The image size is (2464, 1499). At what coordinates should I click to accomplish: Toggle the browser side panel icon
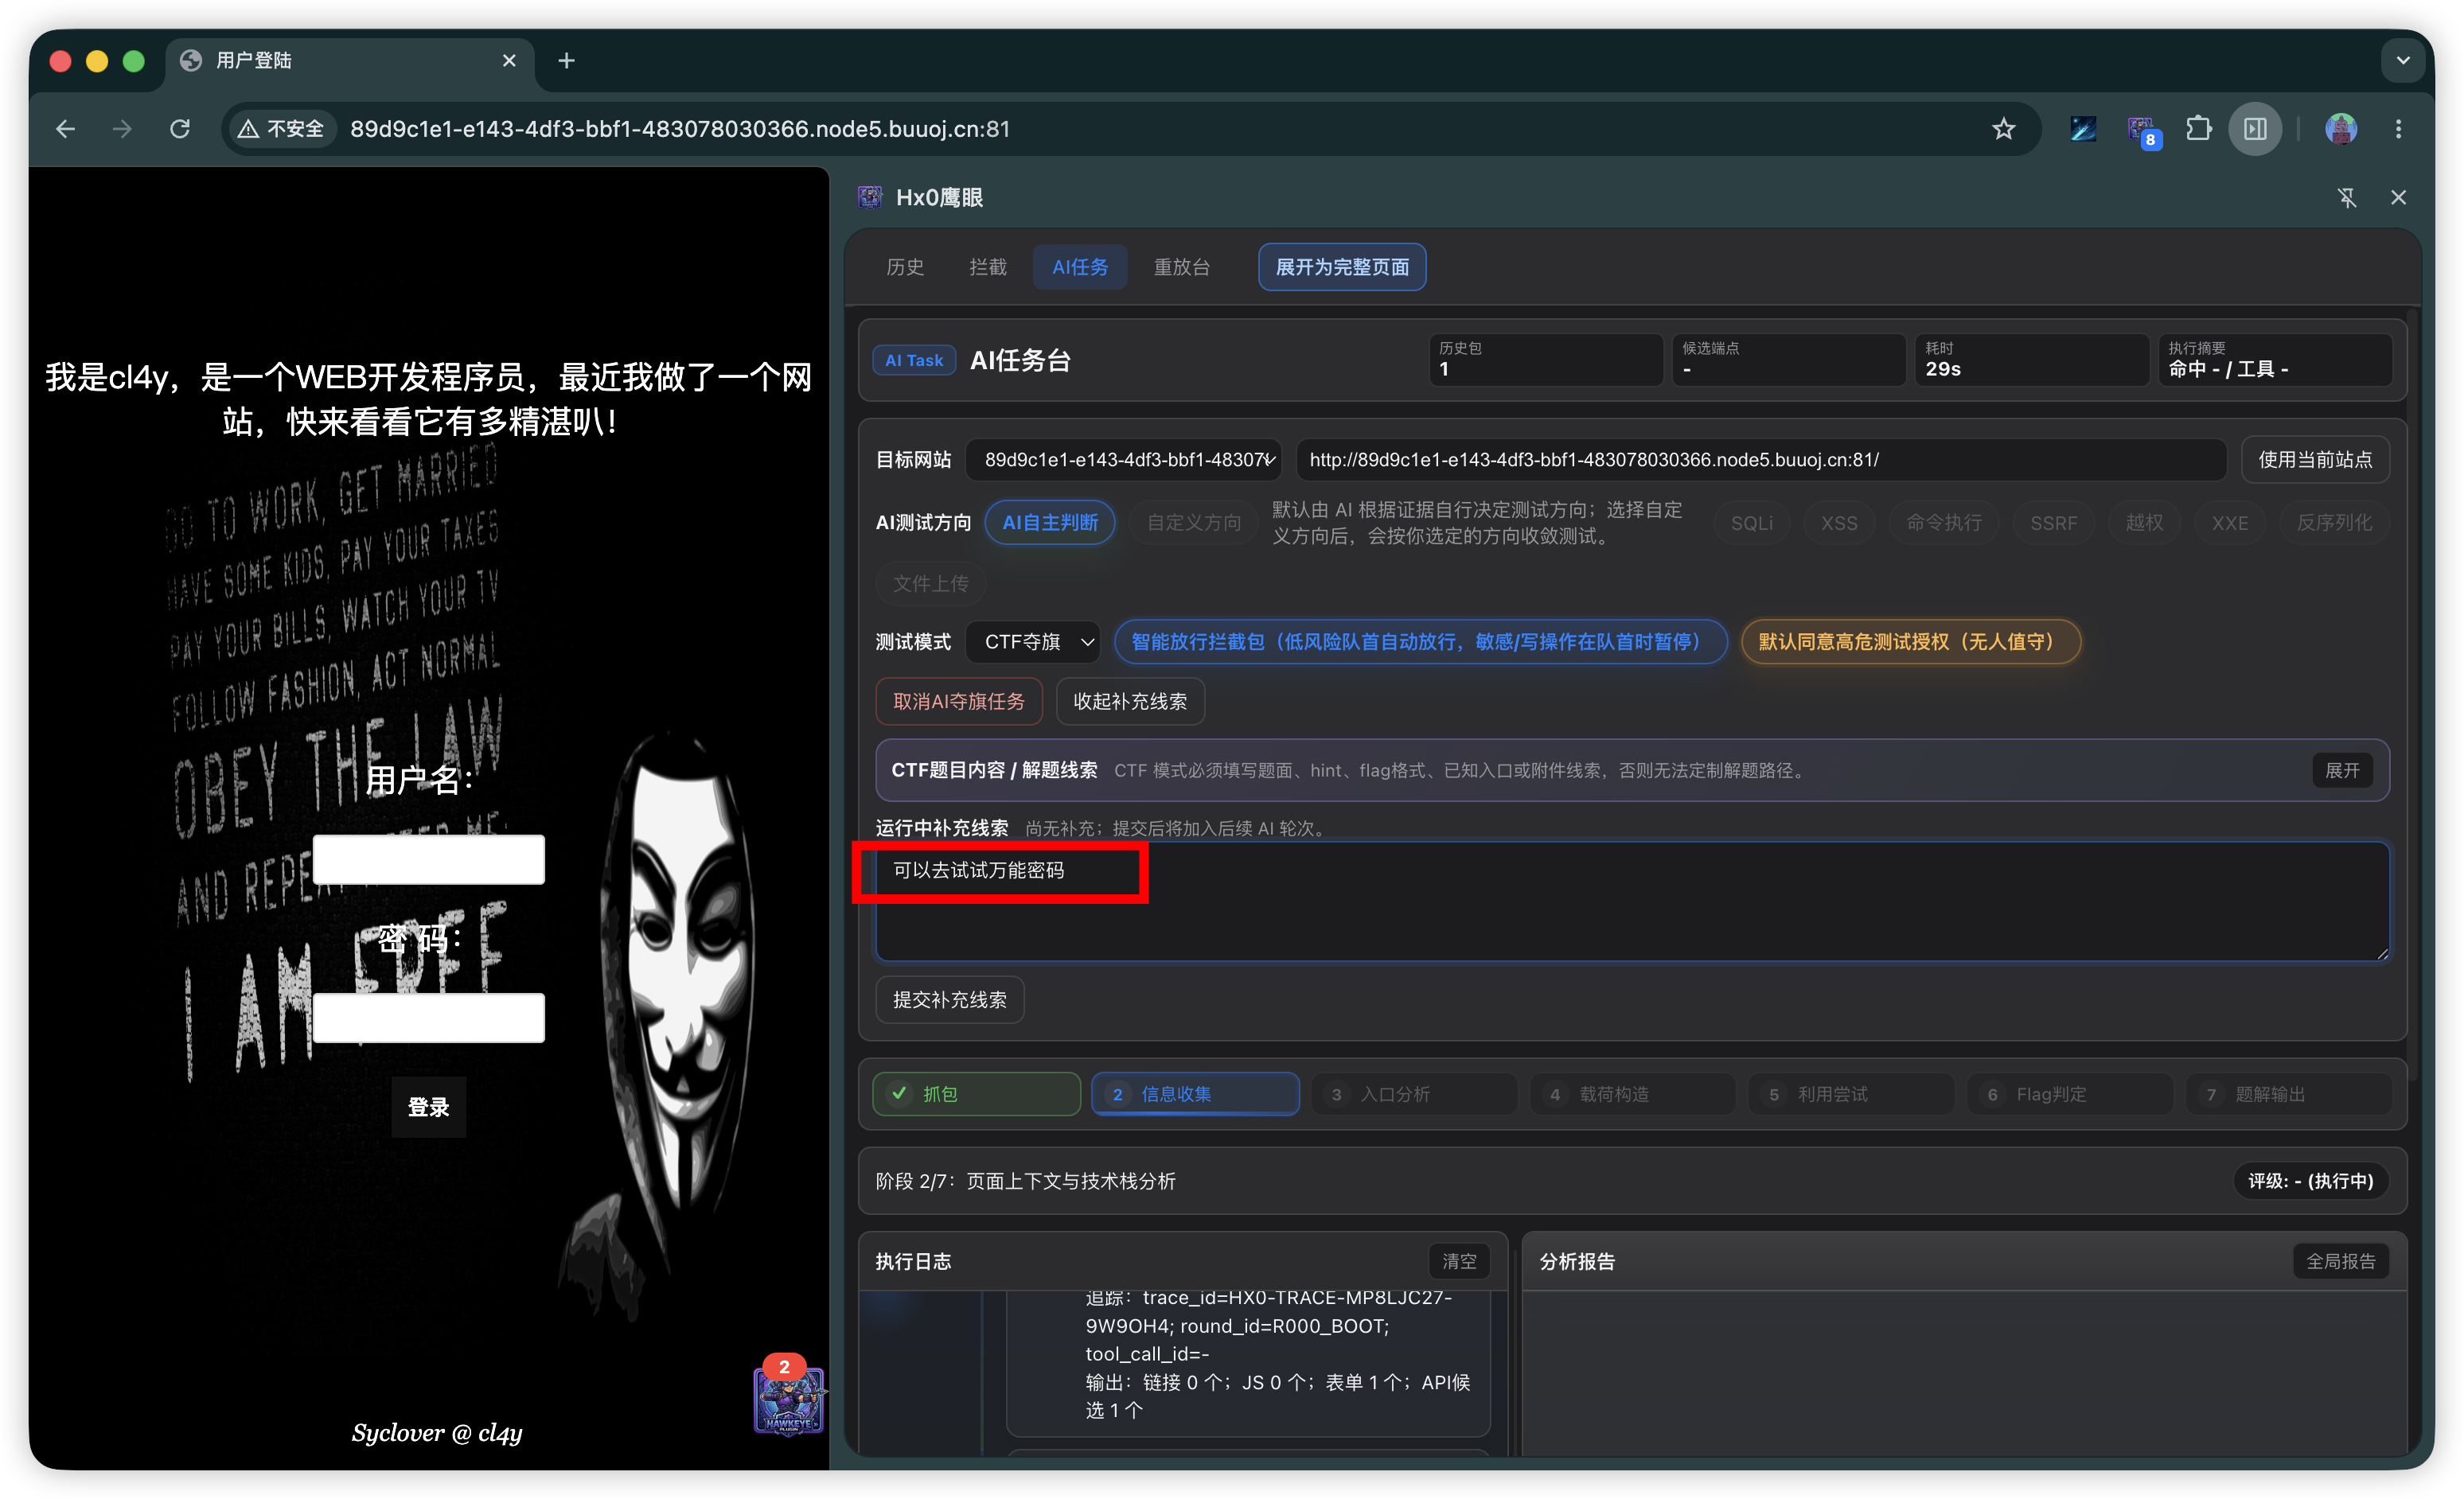click(x=2255, y=129)
